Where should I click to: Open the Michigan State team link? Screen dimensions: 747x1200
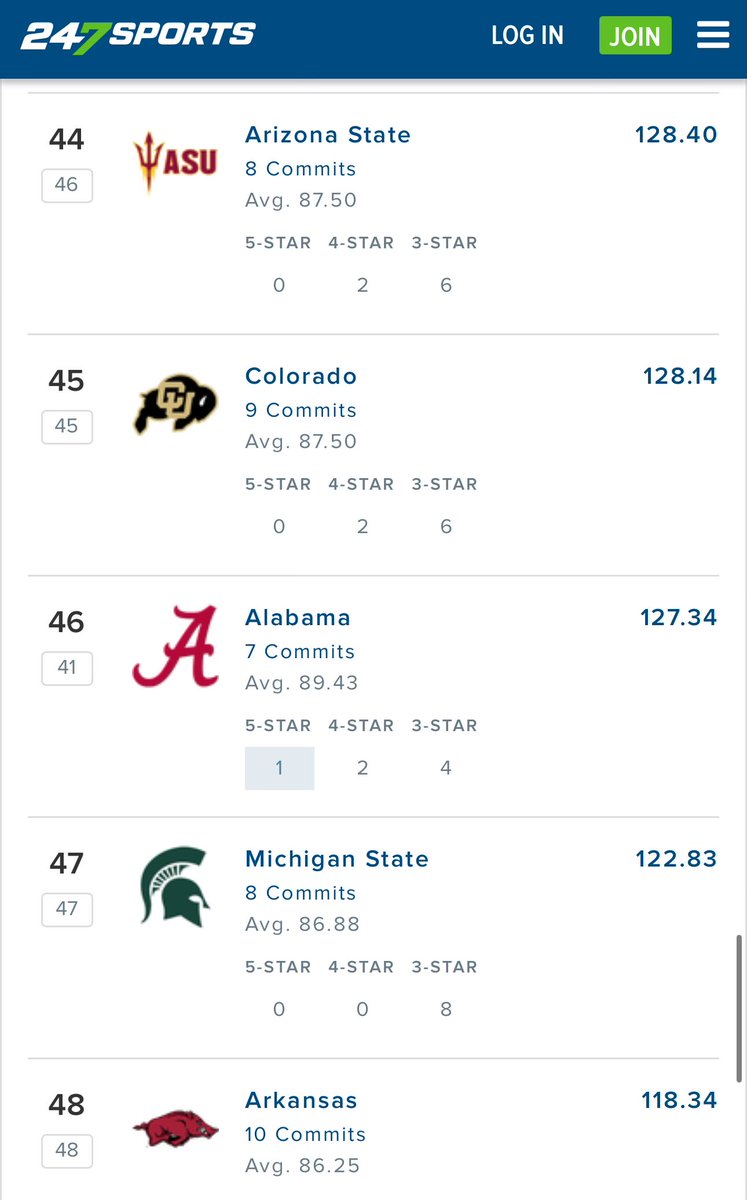tap(337, 859)
